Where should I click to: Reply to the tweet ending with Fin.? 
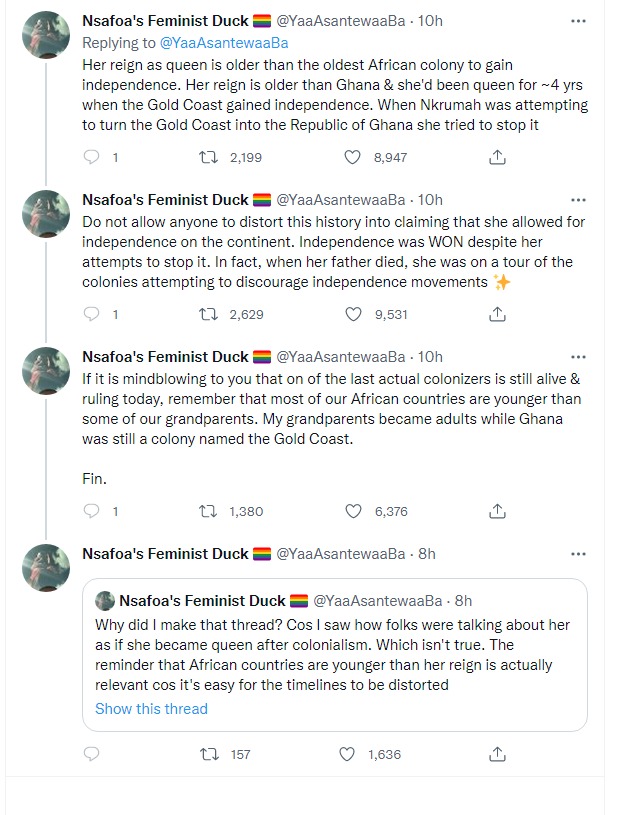pos(92,511)
